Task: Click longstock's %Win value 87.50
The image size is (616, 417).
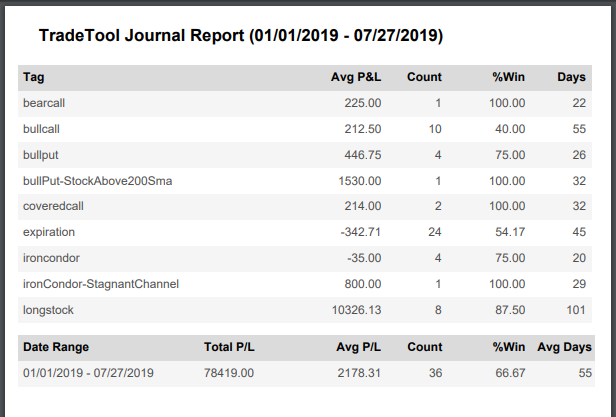Action: point(510,310)
